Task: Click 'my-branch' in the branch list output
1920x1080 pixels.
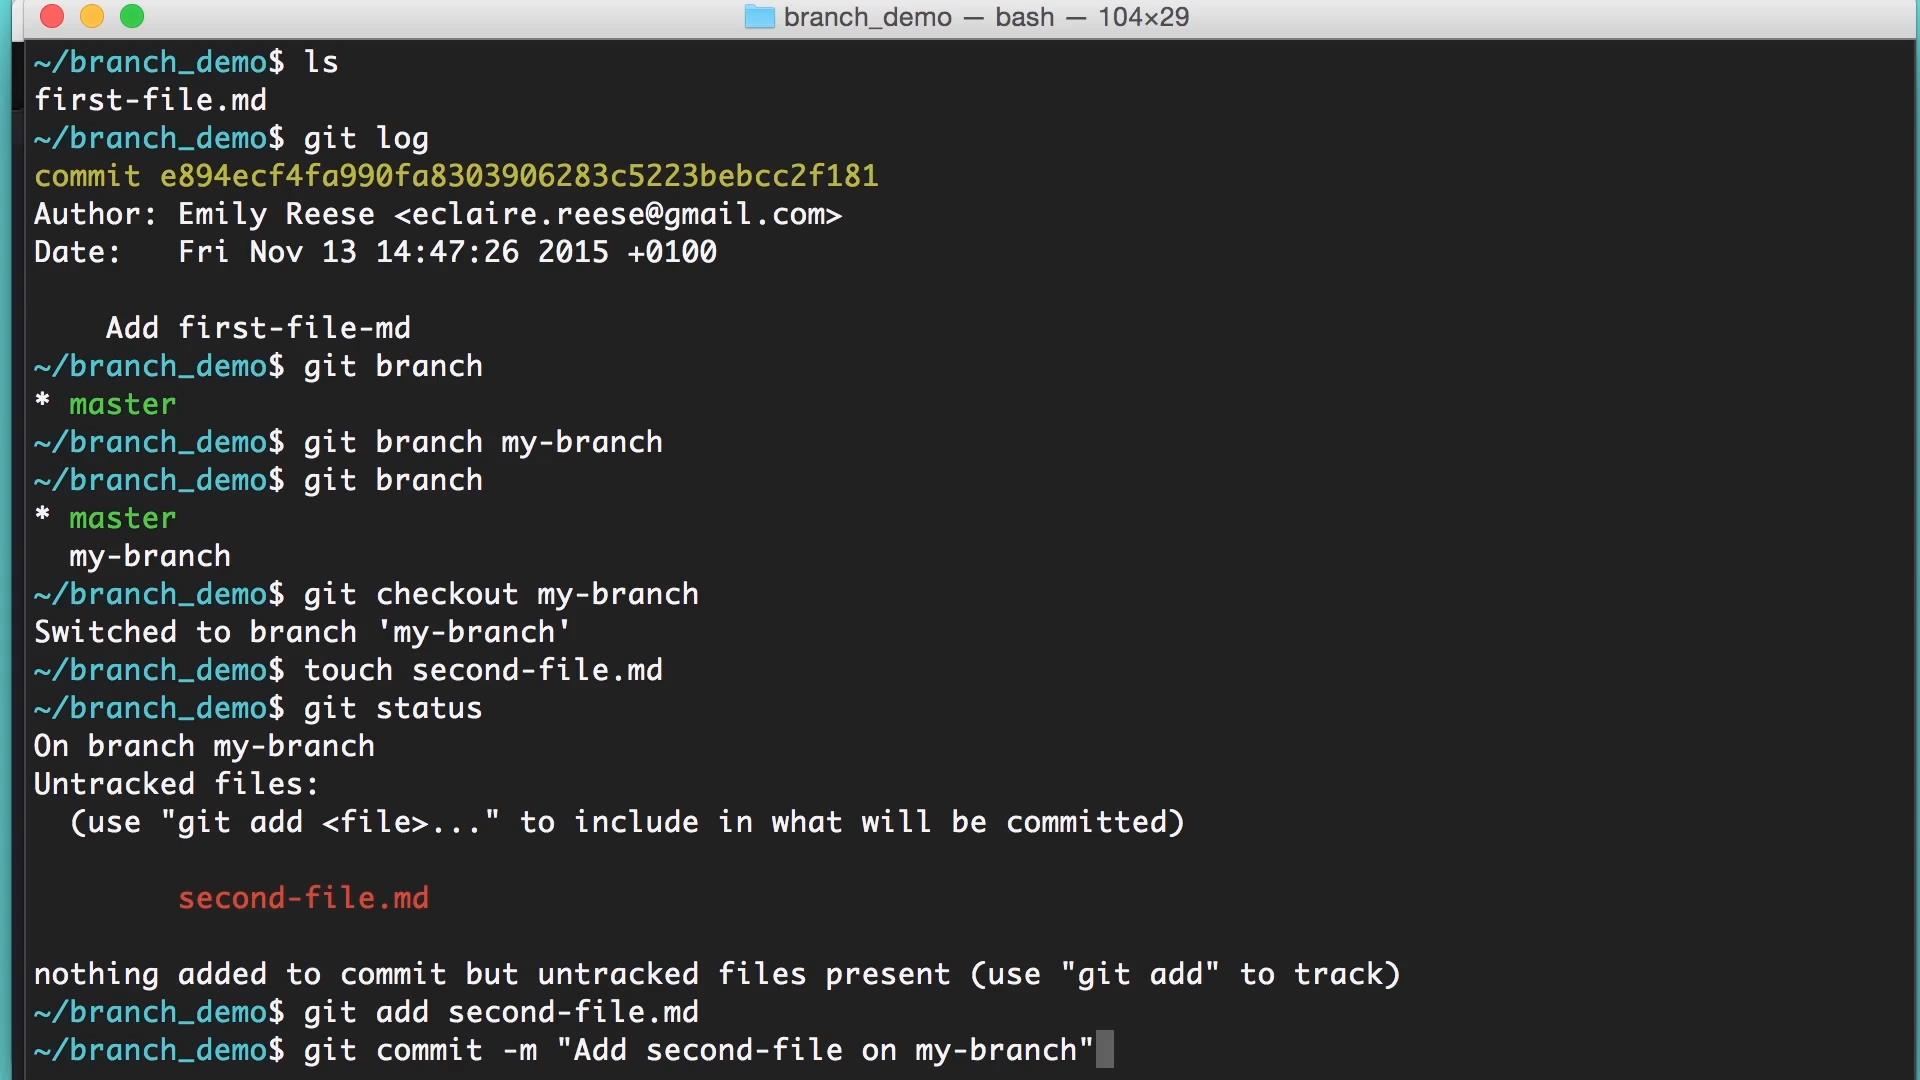Action: (150, 556)
